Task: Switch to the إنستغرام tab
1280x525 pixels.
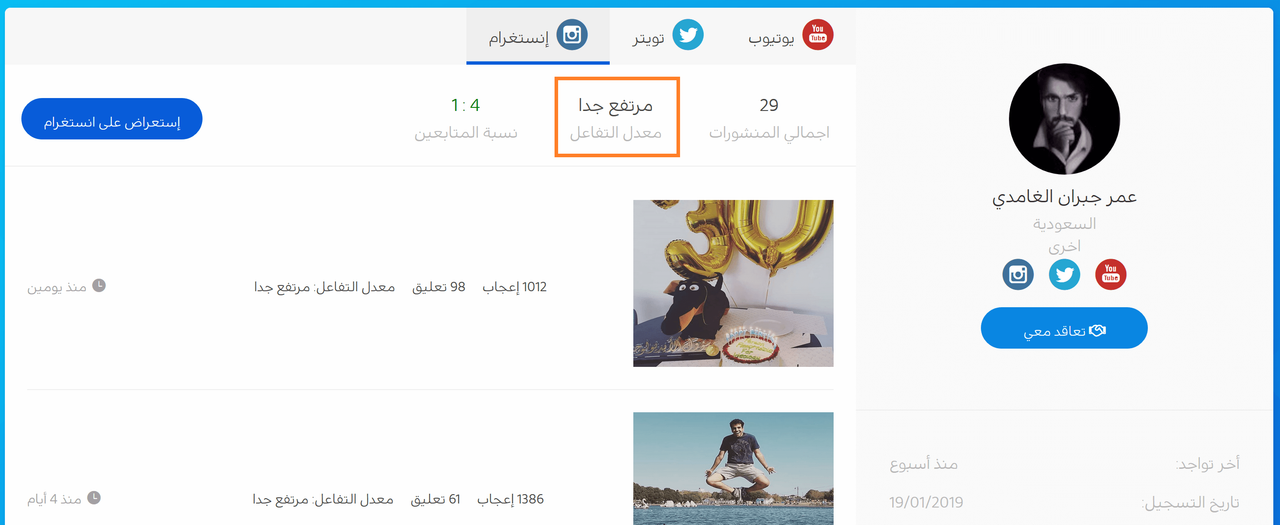Action: click(x=538, y=37)
